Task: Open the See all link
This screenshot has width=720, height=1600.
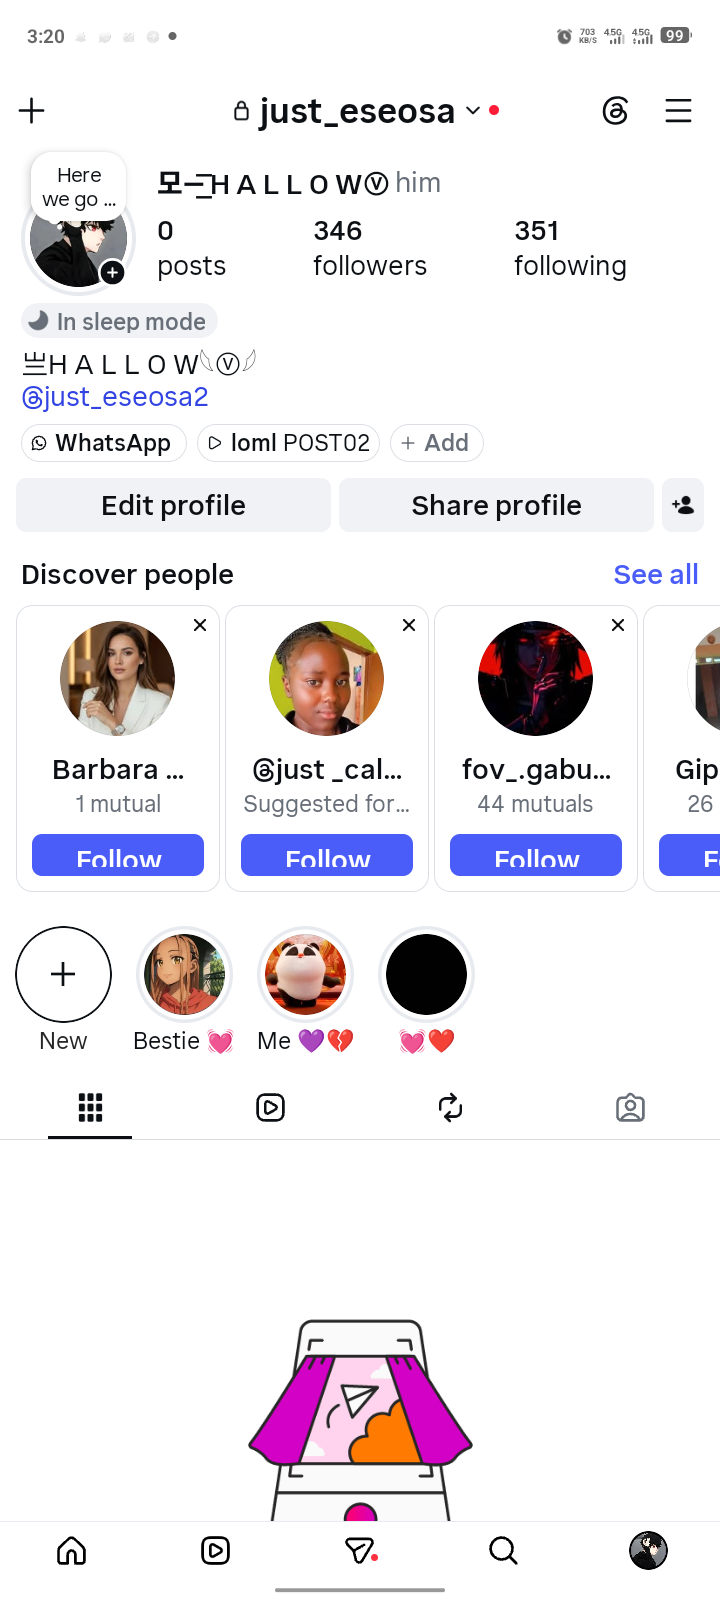Action: click(x=656, y=574)
